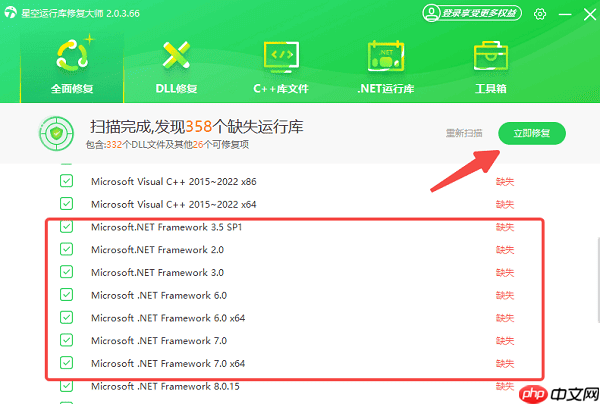Open the 全面修复 full repair icon
The width and height of the screenshot is (600, 404).
click(73, 56)
